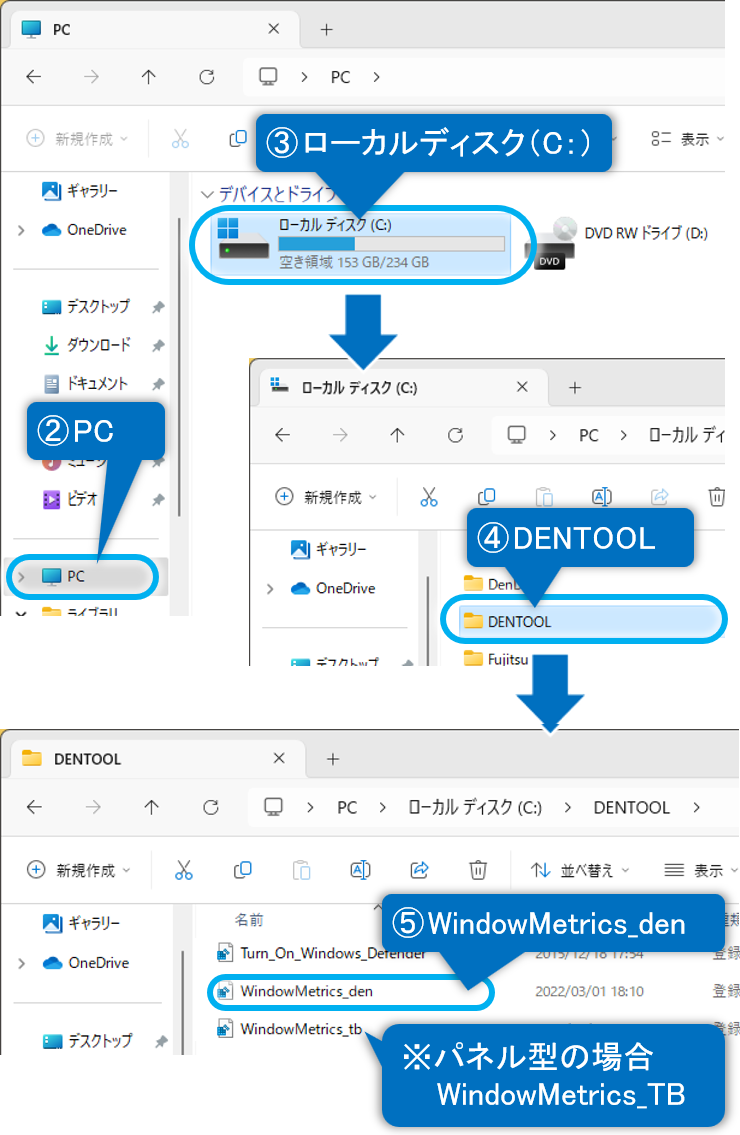Click the back arrow in the DENTOOL window
Screen dimensions: 740x1135
coord(34,807)
